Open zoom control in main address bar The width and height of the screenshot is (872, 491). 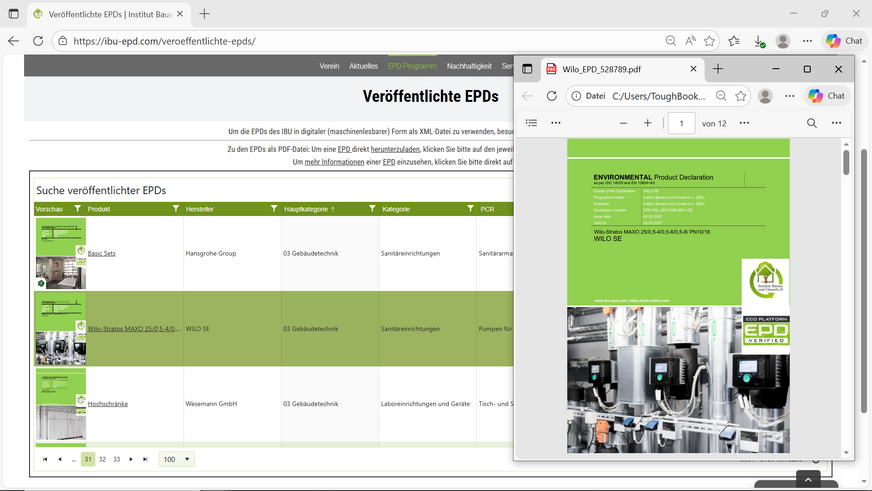pos(671,41)
